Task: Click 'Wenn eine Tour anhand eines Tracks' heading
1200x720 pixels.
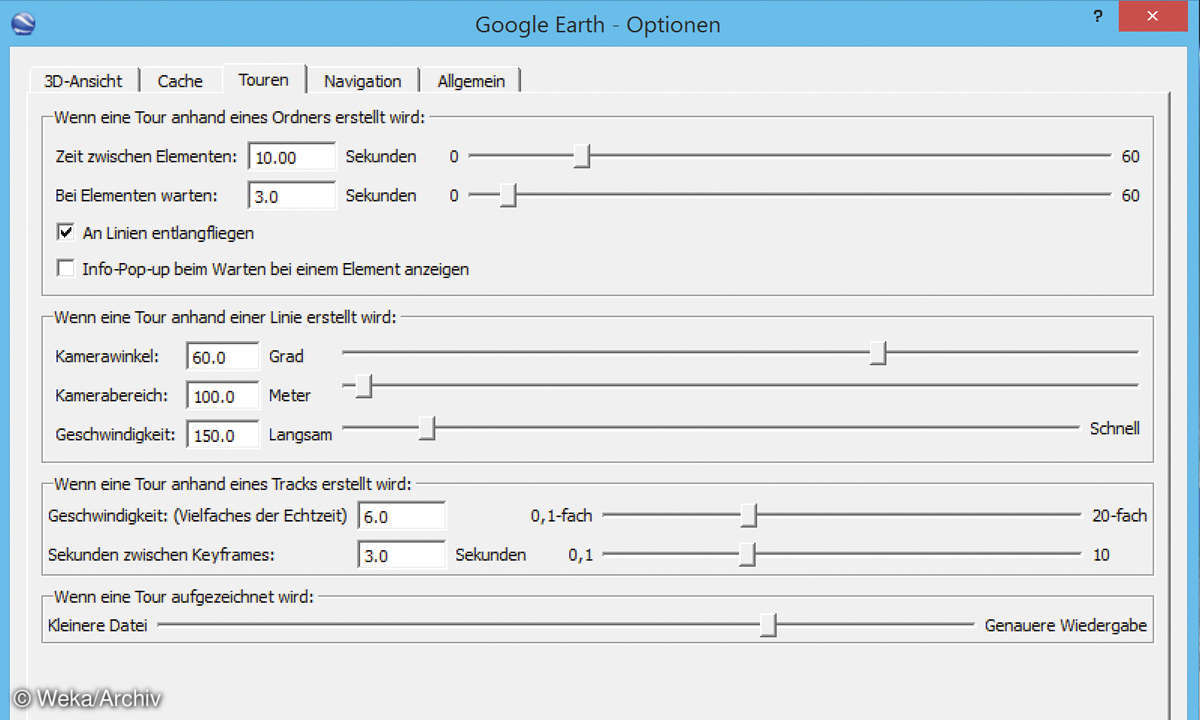Action: (232, 484)
